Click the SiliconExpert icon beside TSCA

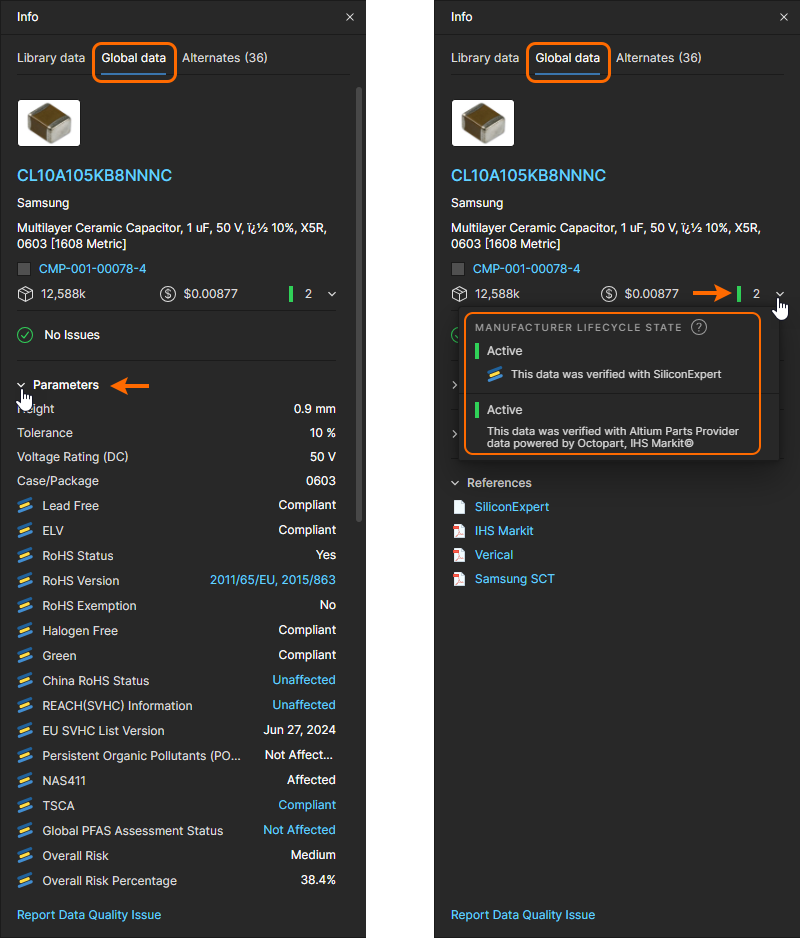[x=25, y=806]
